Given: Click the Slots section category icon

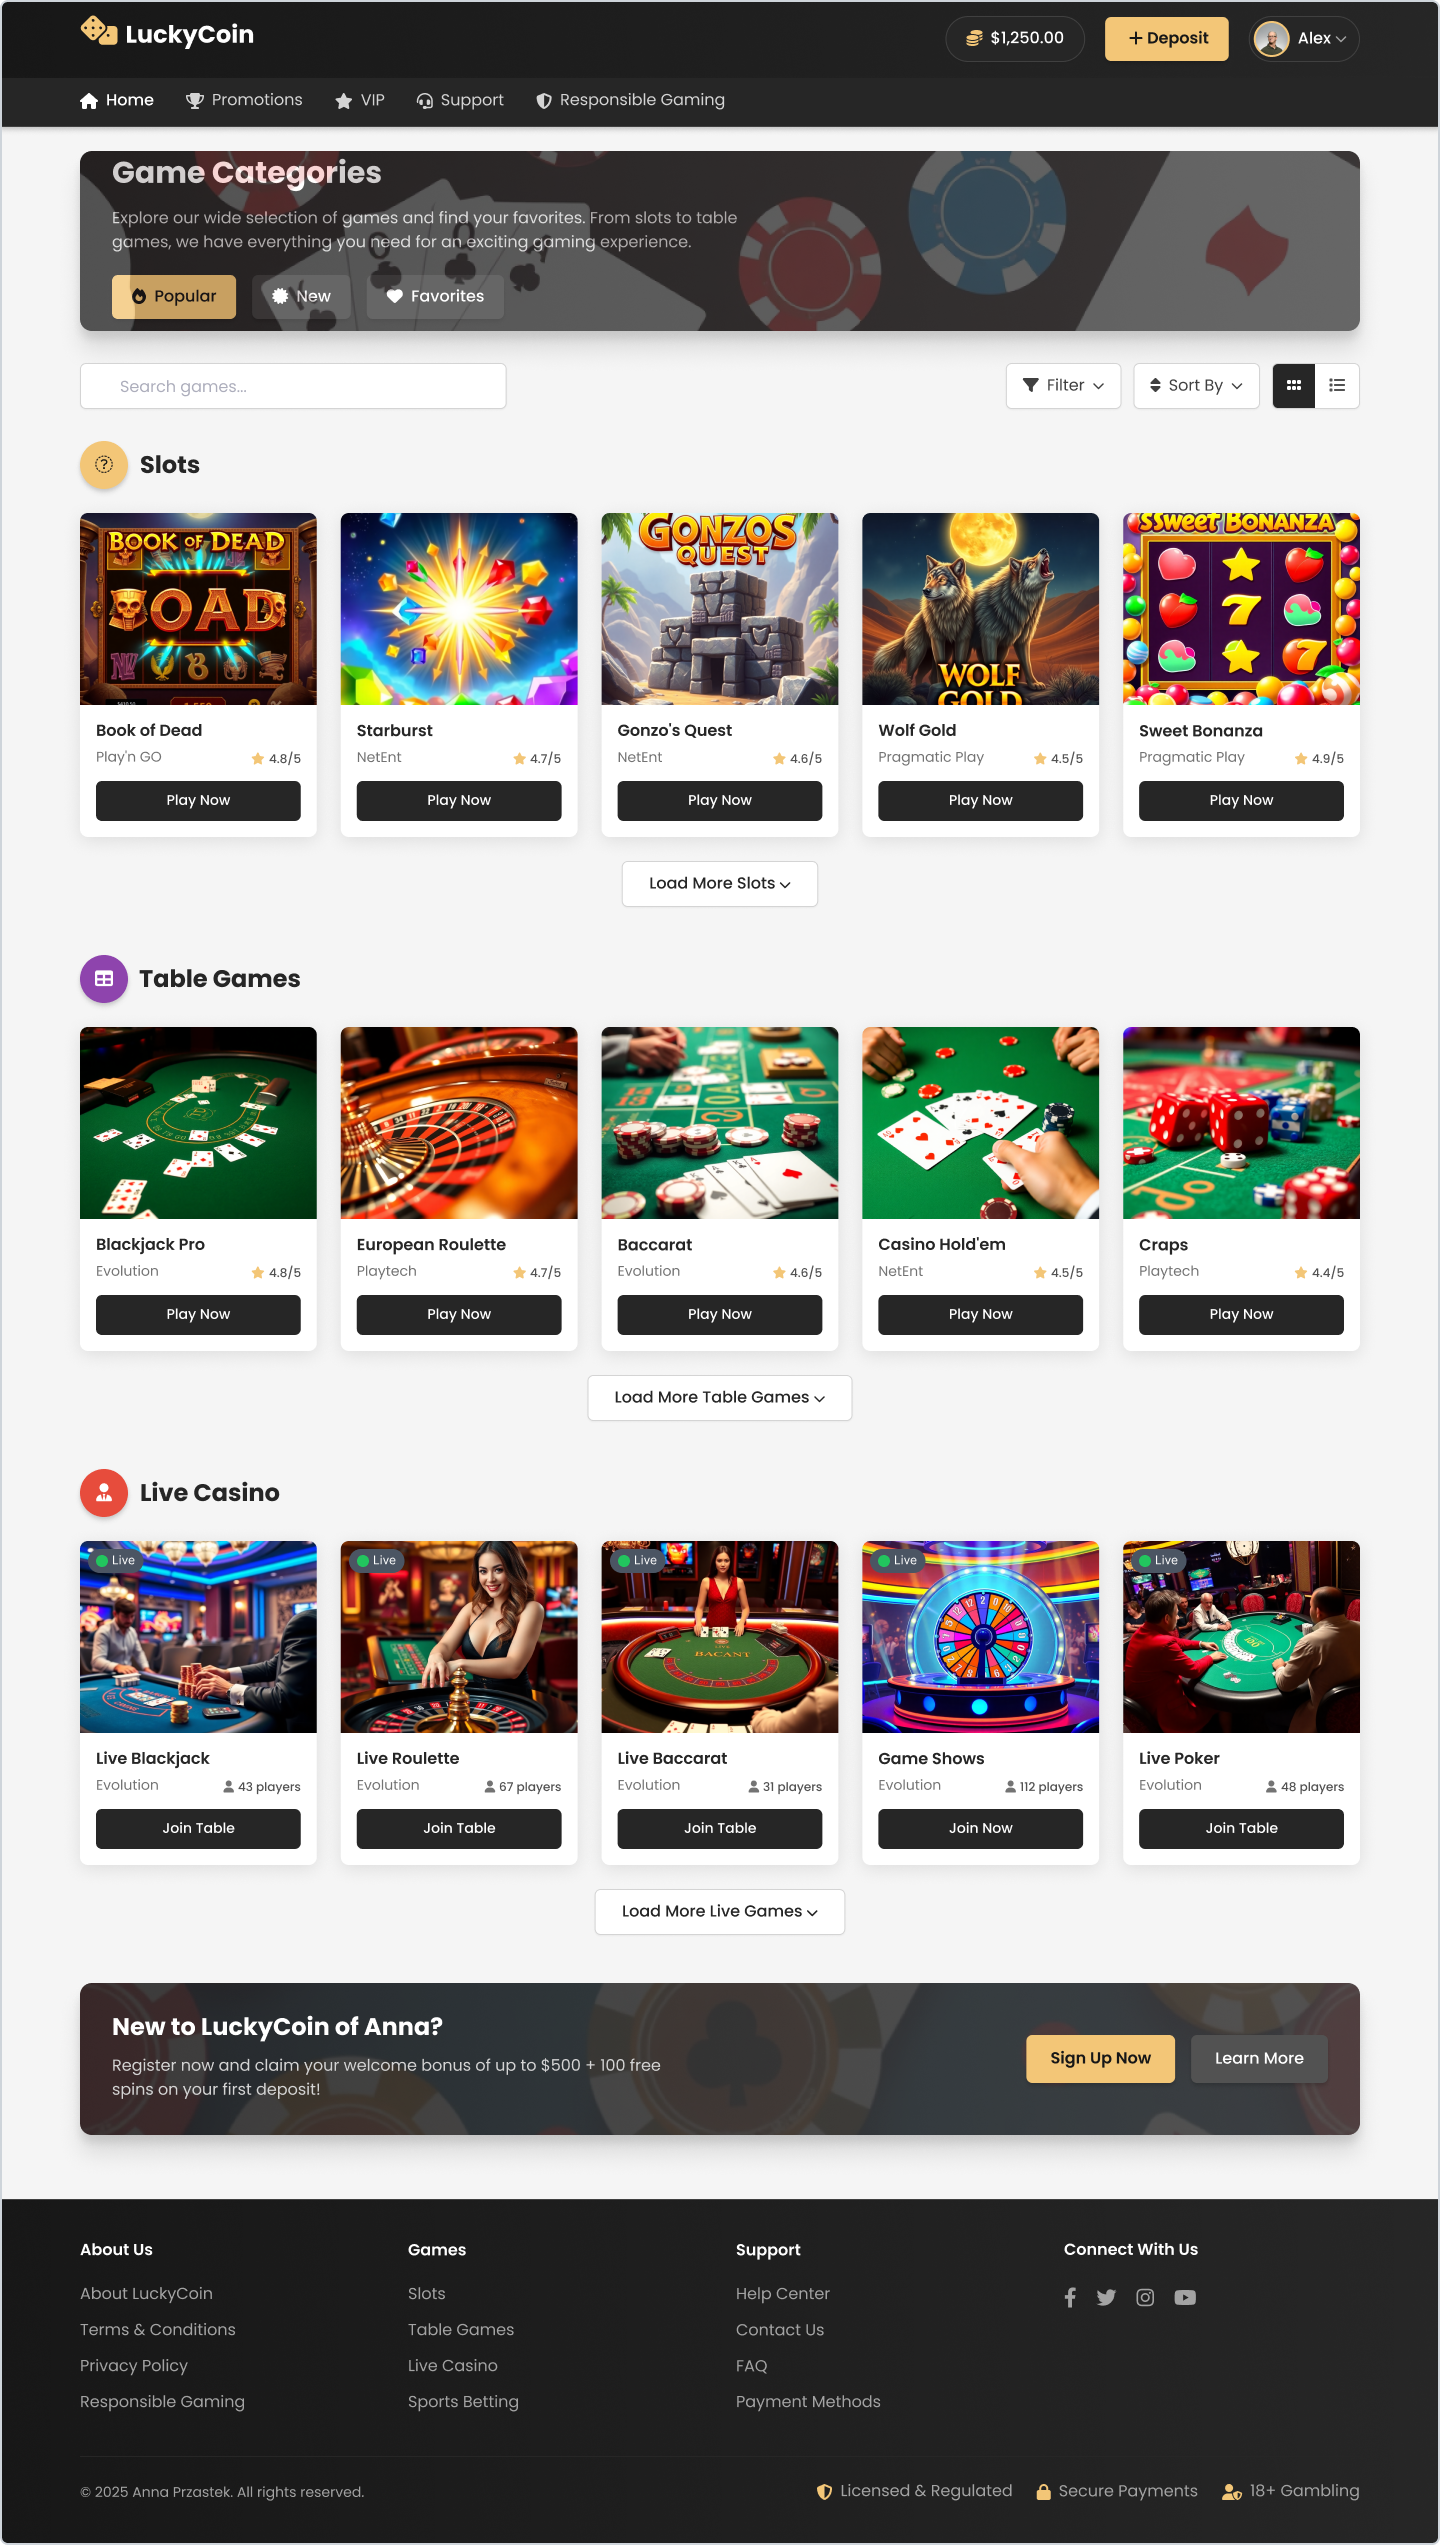Looking at the screenshot, I should point(104,465).
